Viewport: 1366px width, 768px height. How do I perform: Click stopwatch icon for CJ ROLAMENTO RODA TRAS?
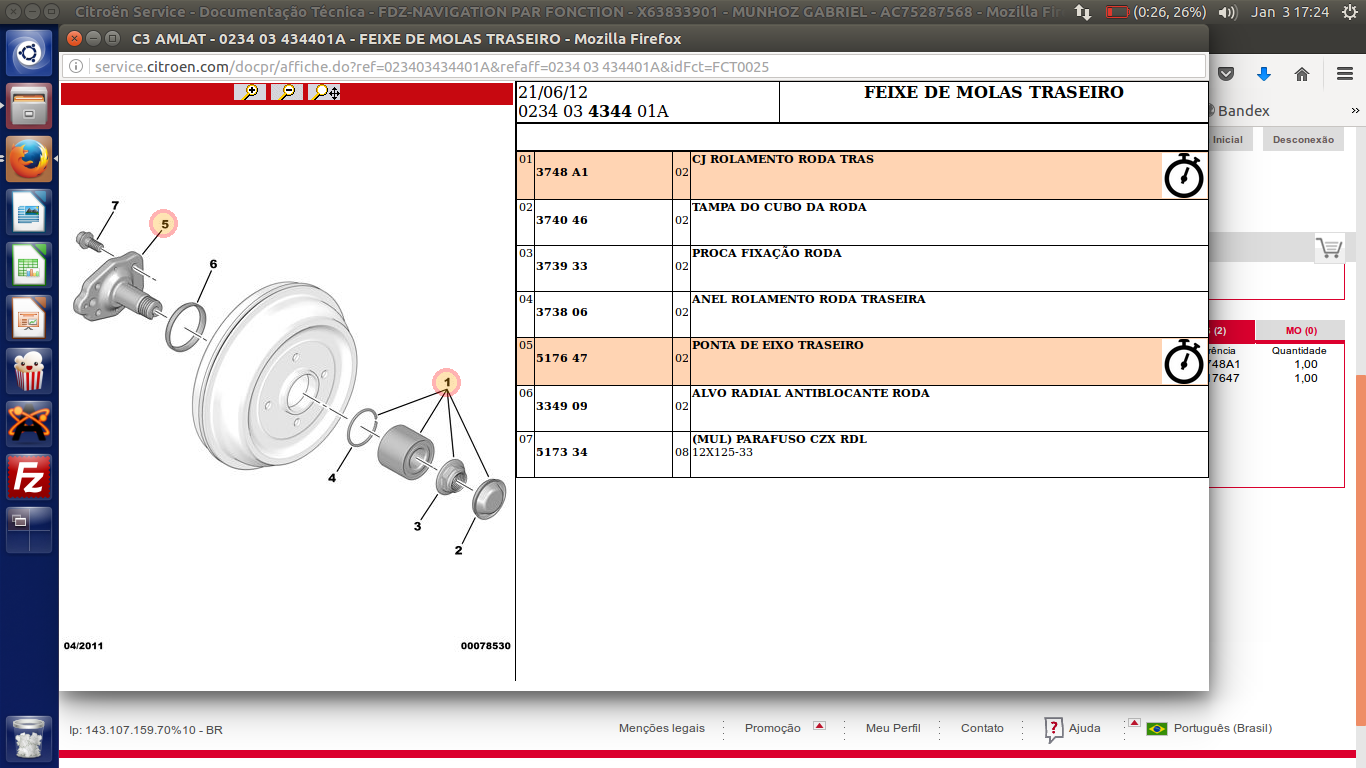pyautogui.click(x=1184, y=176)
